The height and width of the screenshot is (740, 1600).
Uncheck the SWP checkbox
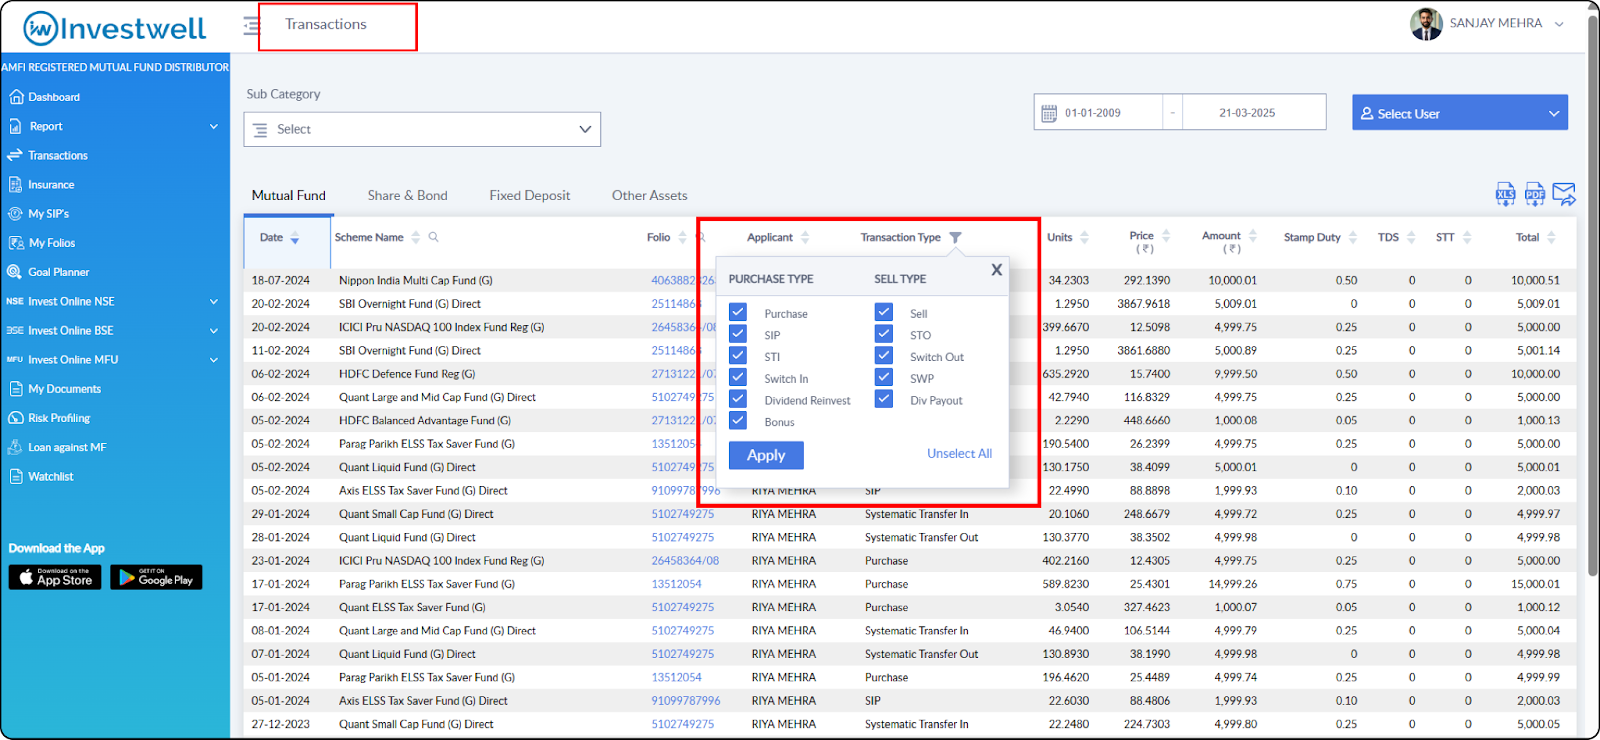(x=884, y=377)
